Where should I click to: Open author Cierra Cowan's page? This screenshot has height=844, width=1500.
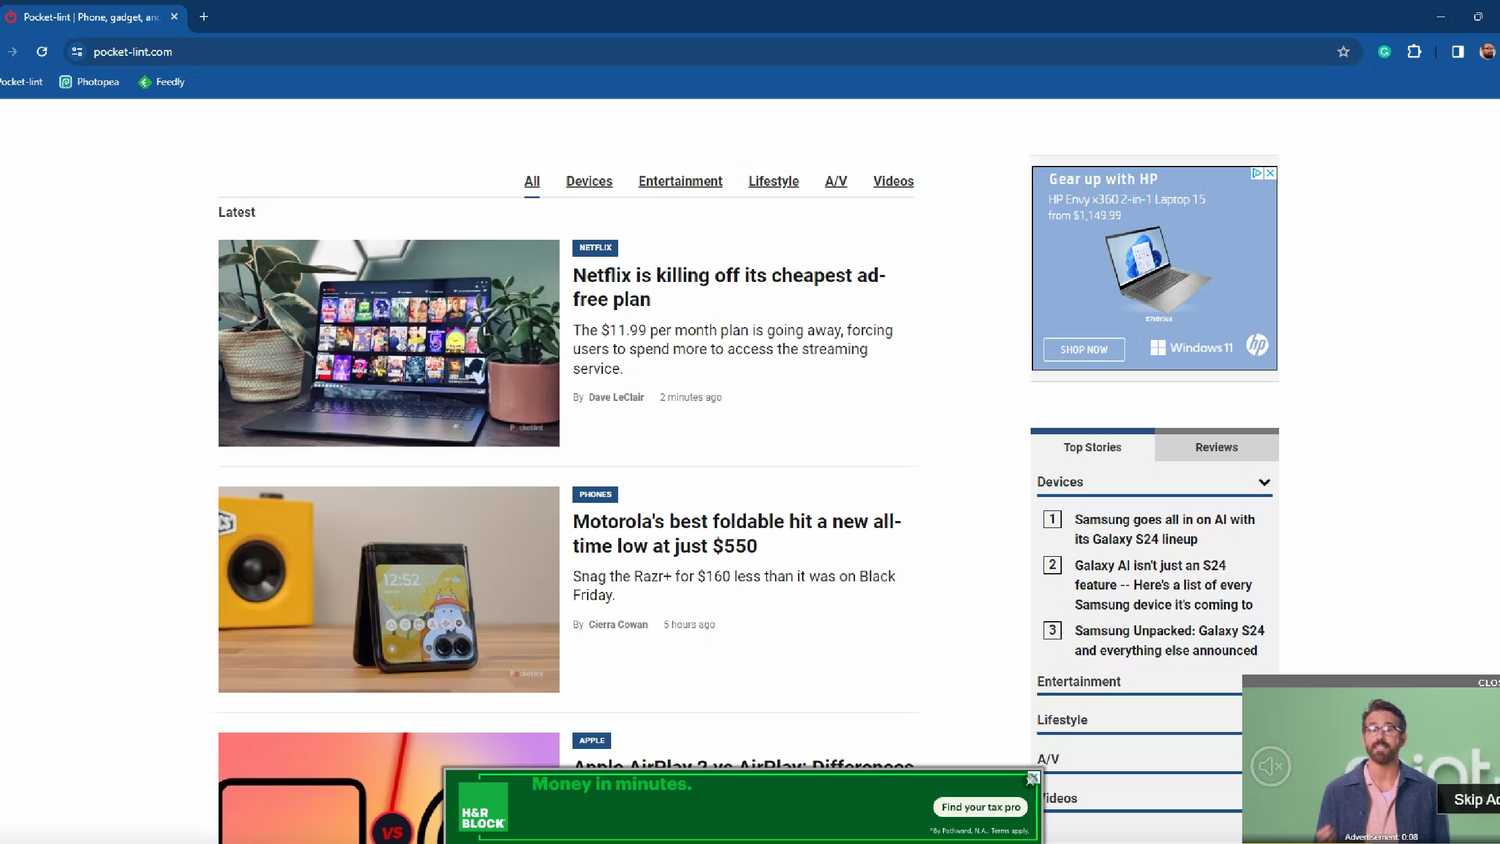[x=618, y=624]
